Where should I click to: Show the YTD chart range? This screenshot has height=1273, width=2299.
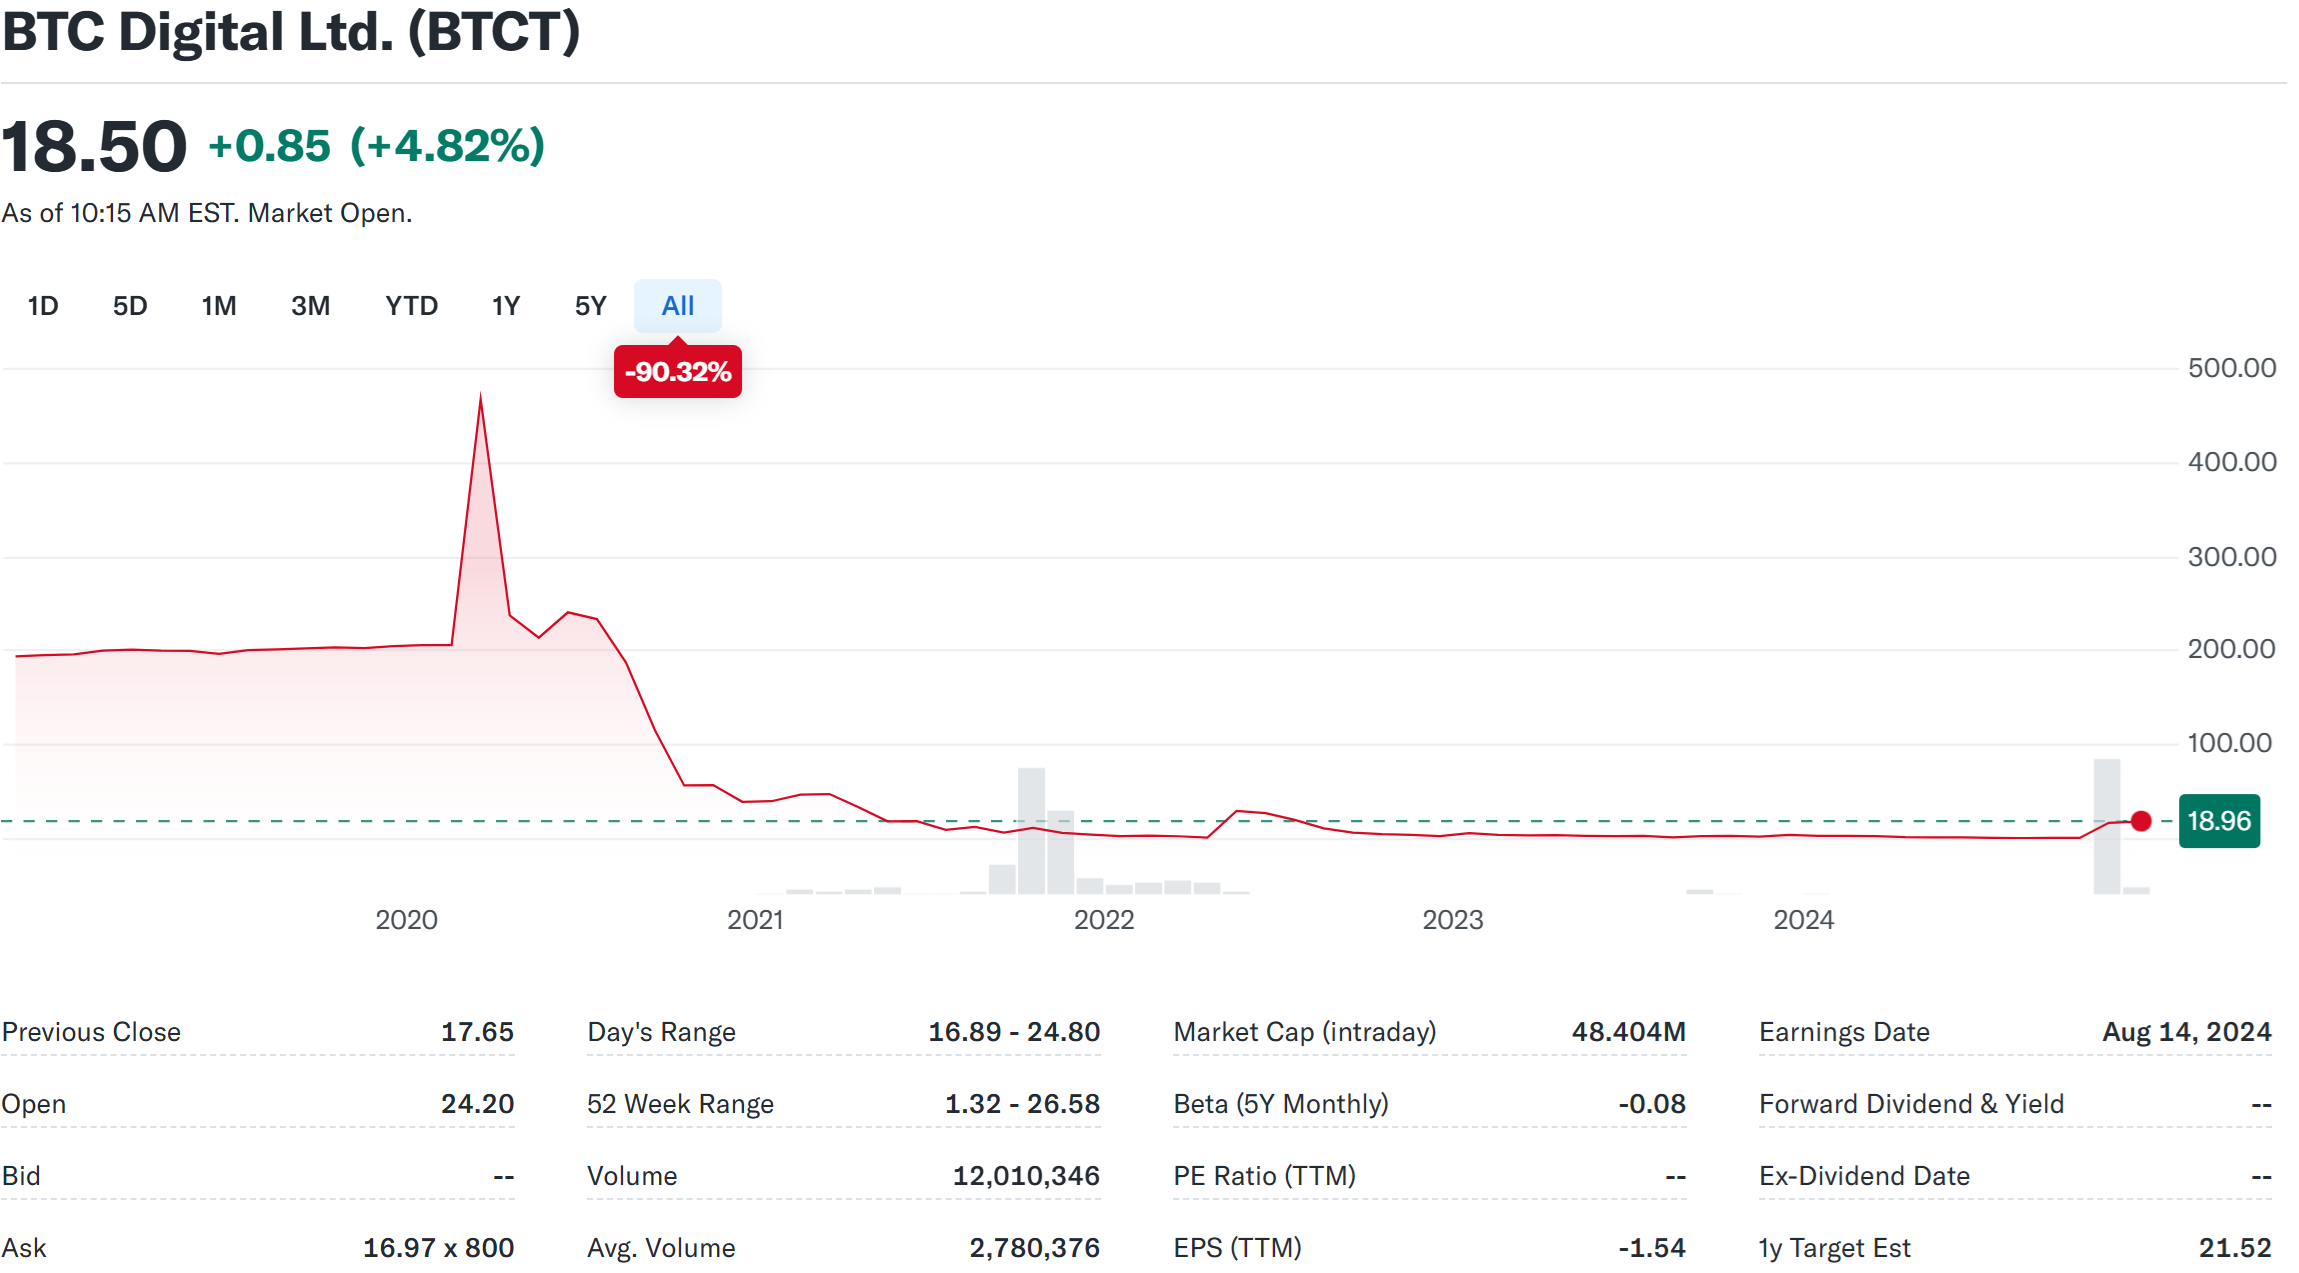(x=412, y=306)
